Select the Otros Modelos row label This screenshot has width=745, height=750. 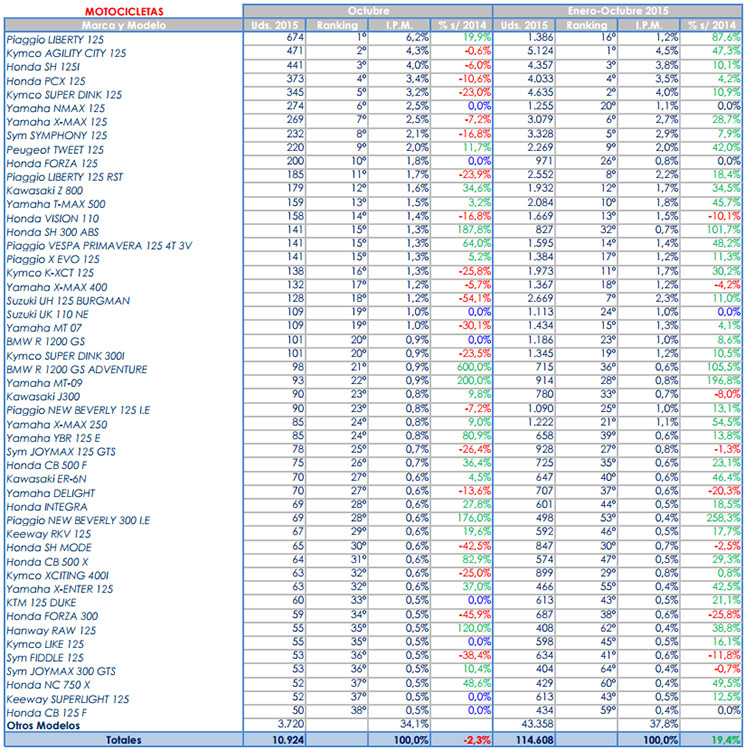[x=44, y=726]
